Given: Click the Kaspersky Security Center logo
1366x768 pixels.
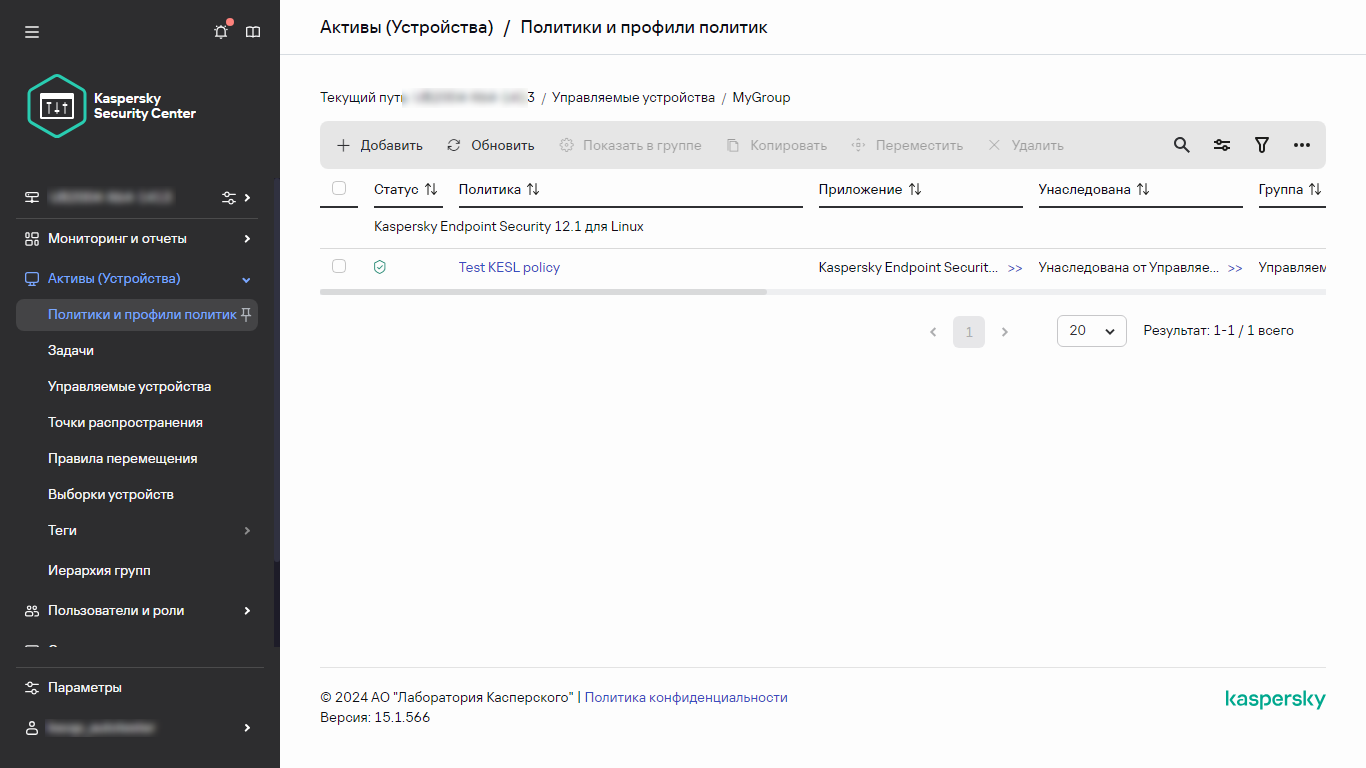Looking at the screenshot, I should [x=111, y=106].
